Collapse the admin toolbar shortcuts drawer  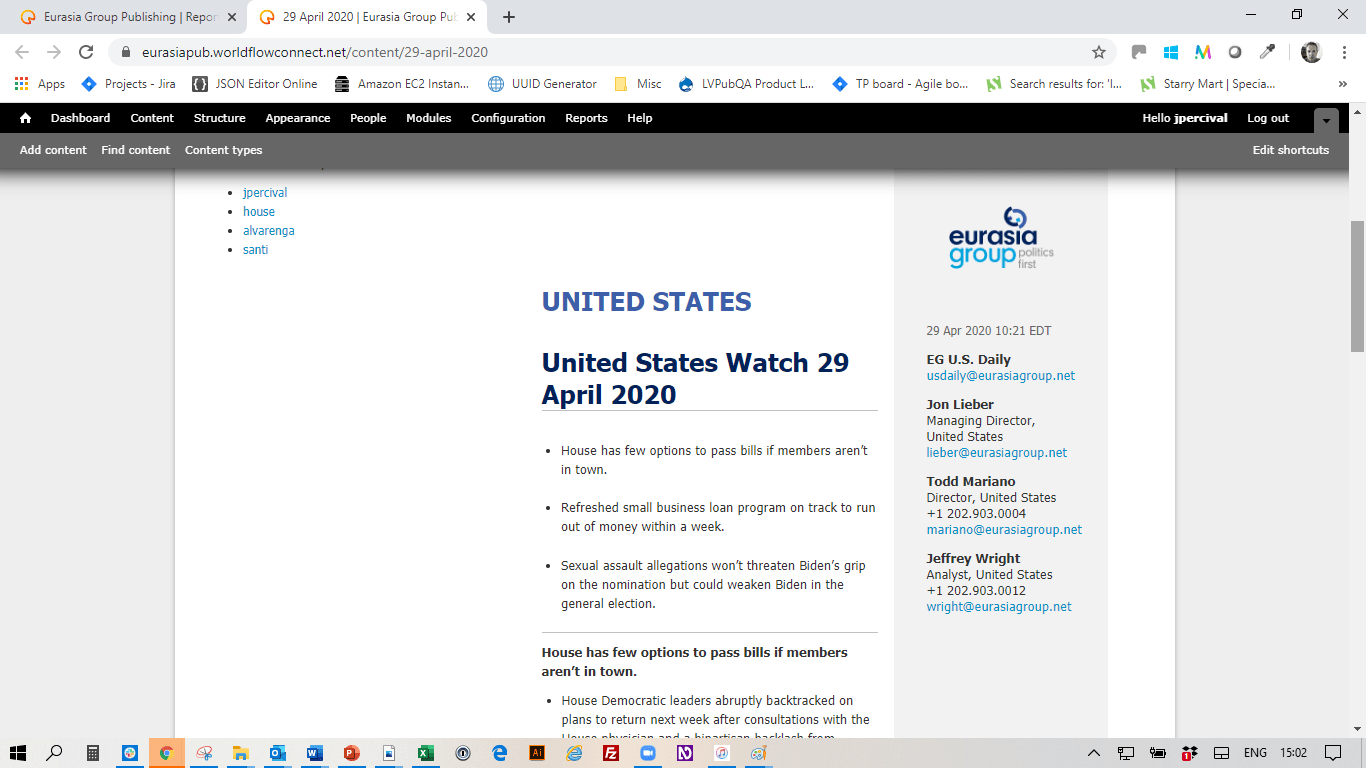(1326, 119)
